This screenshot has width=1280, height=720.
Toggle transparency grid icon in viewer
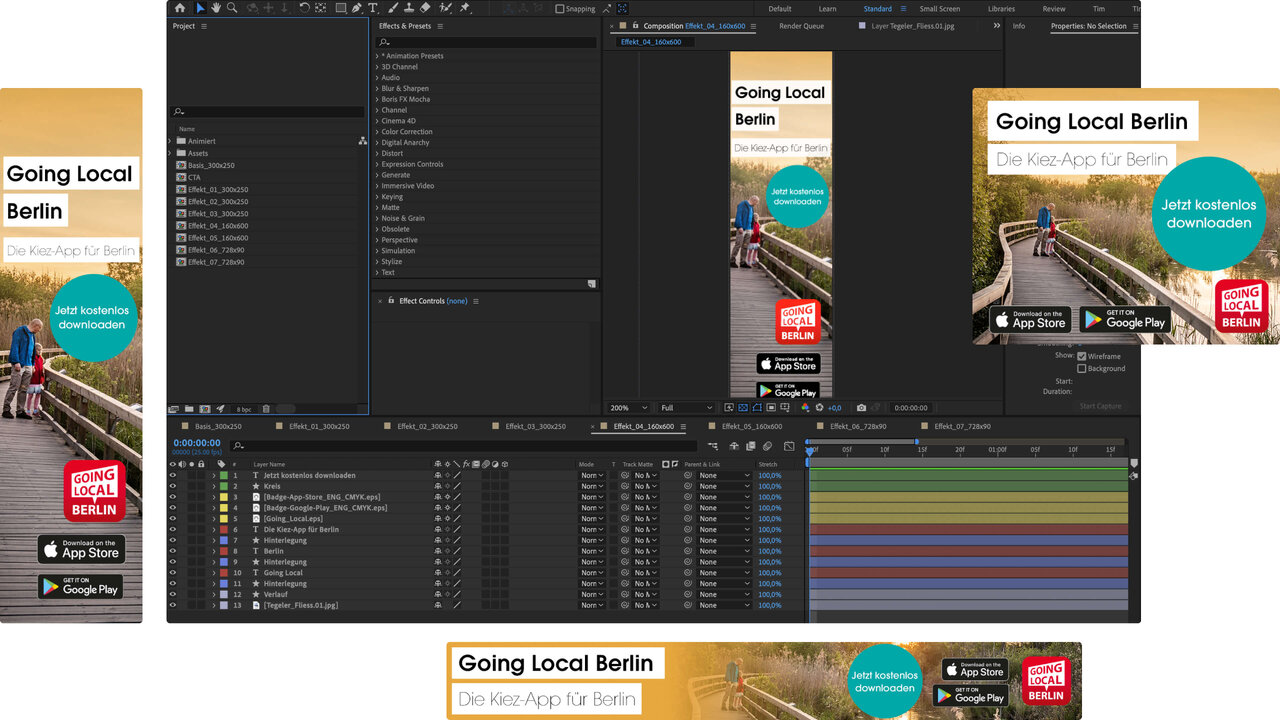[743, 408]
